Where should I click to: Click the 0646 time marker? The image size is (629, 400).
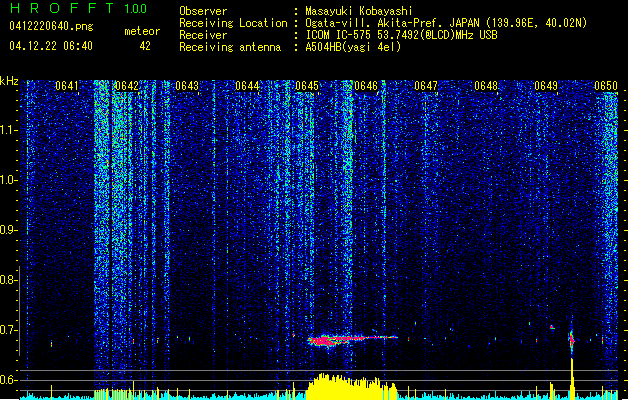tap(366, 86)
